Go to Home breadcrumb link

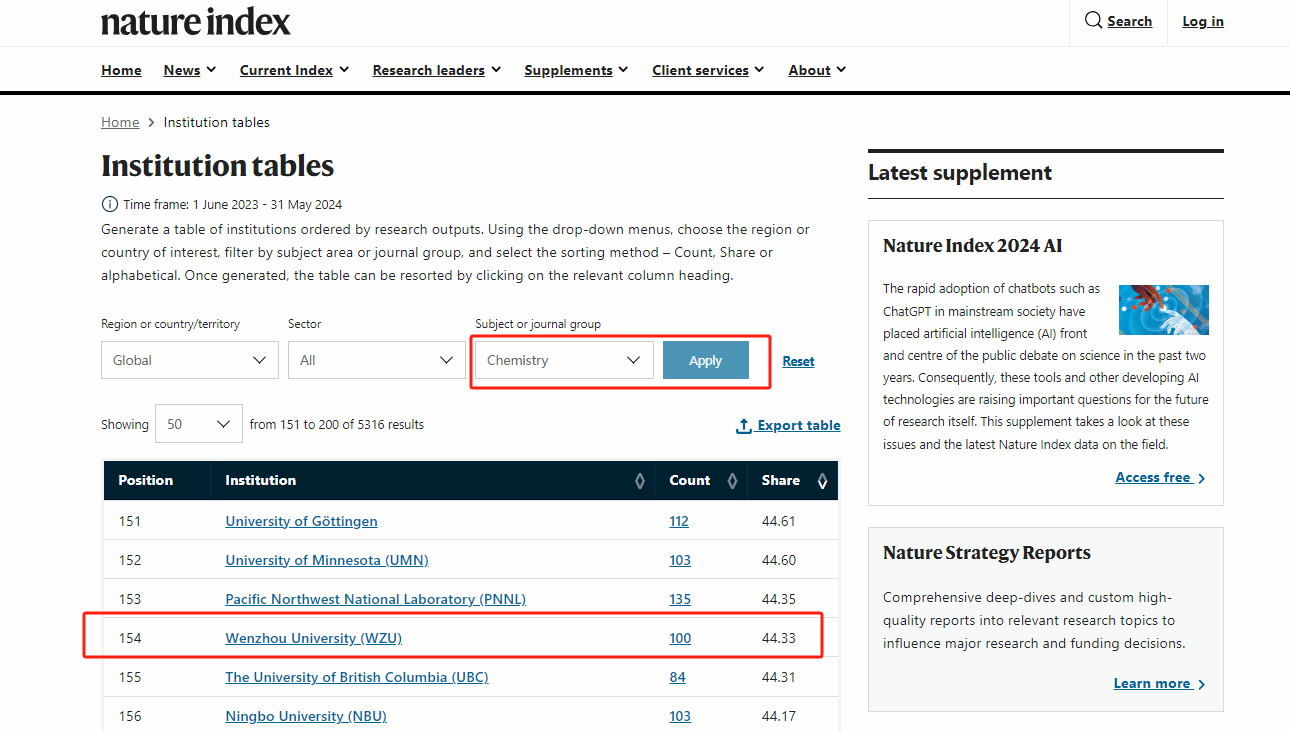[x=120, y=122]
